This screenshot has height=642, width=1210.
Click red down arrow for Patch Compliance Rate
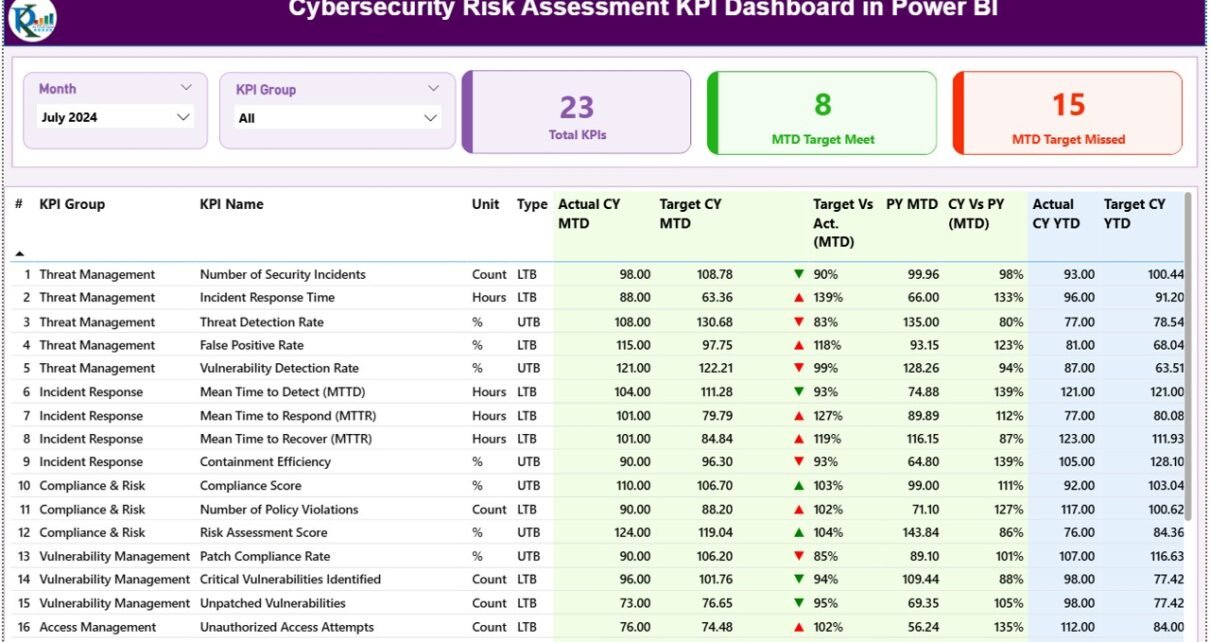coord(798,556)
